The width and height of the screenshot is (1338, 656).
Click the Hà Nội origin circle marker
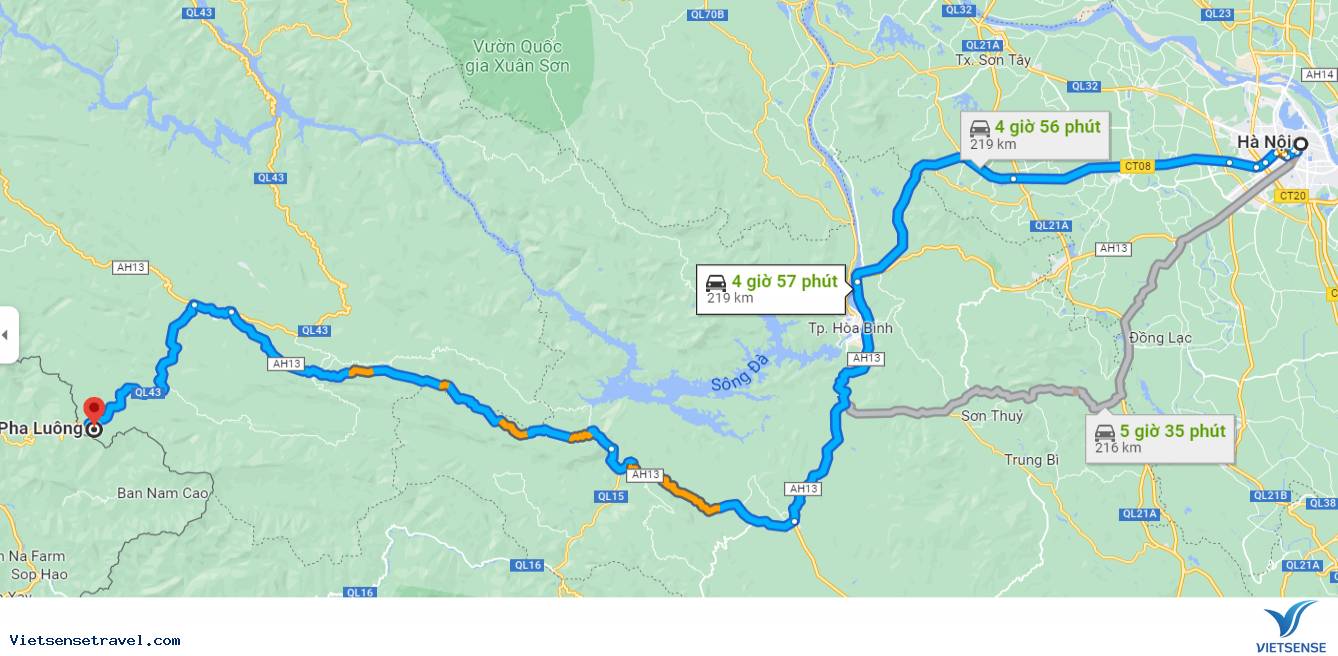pos(1300,144)
